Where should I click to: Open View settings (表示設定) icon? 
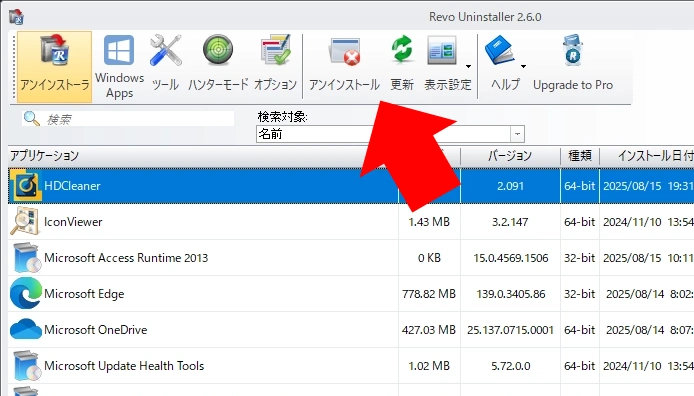[442, 50]
